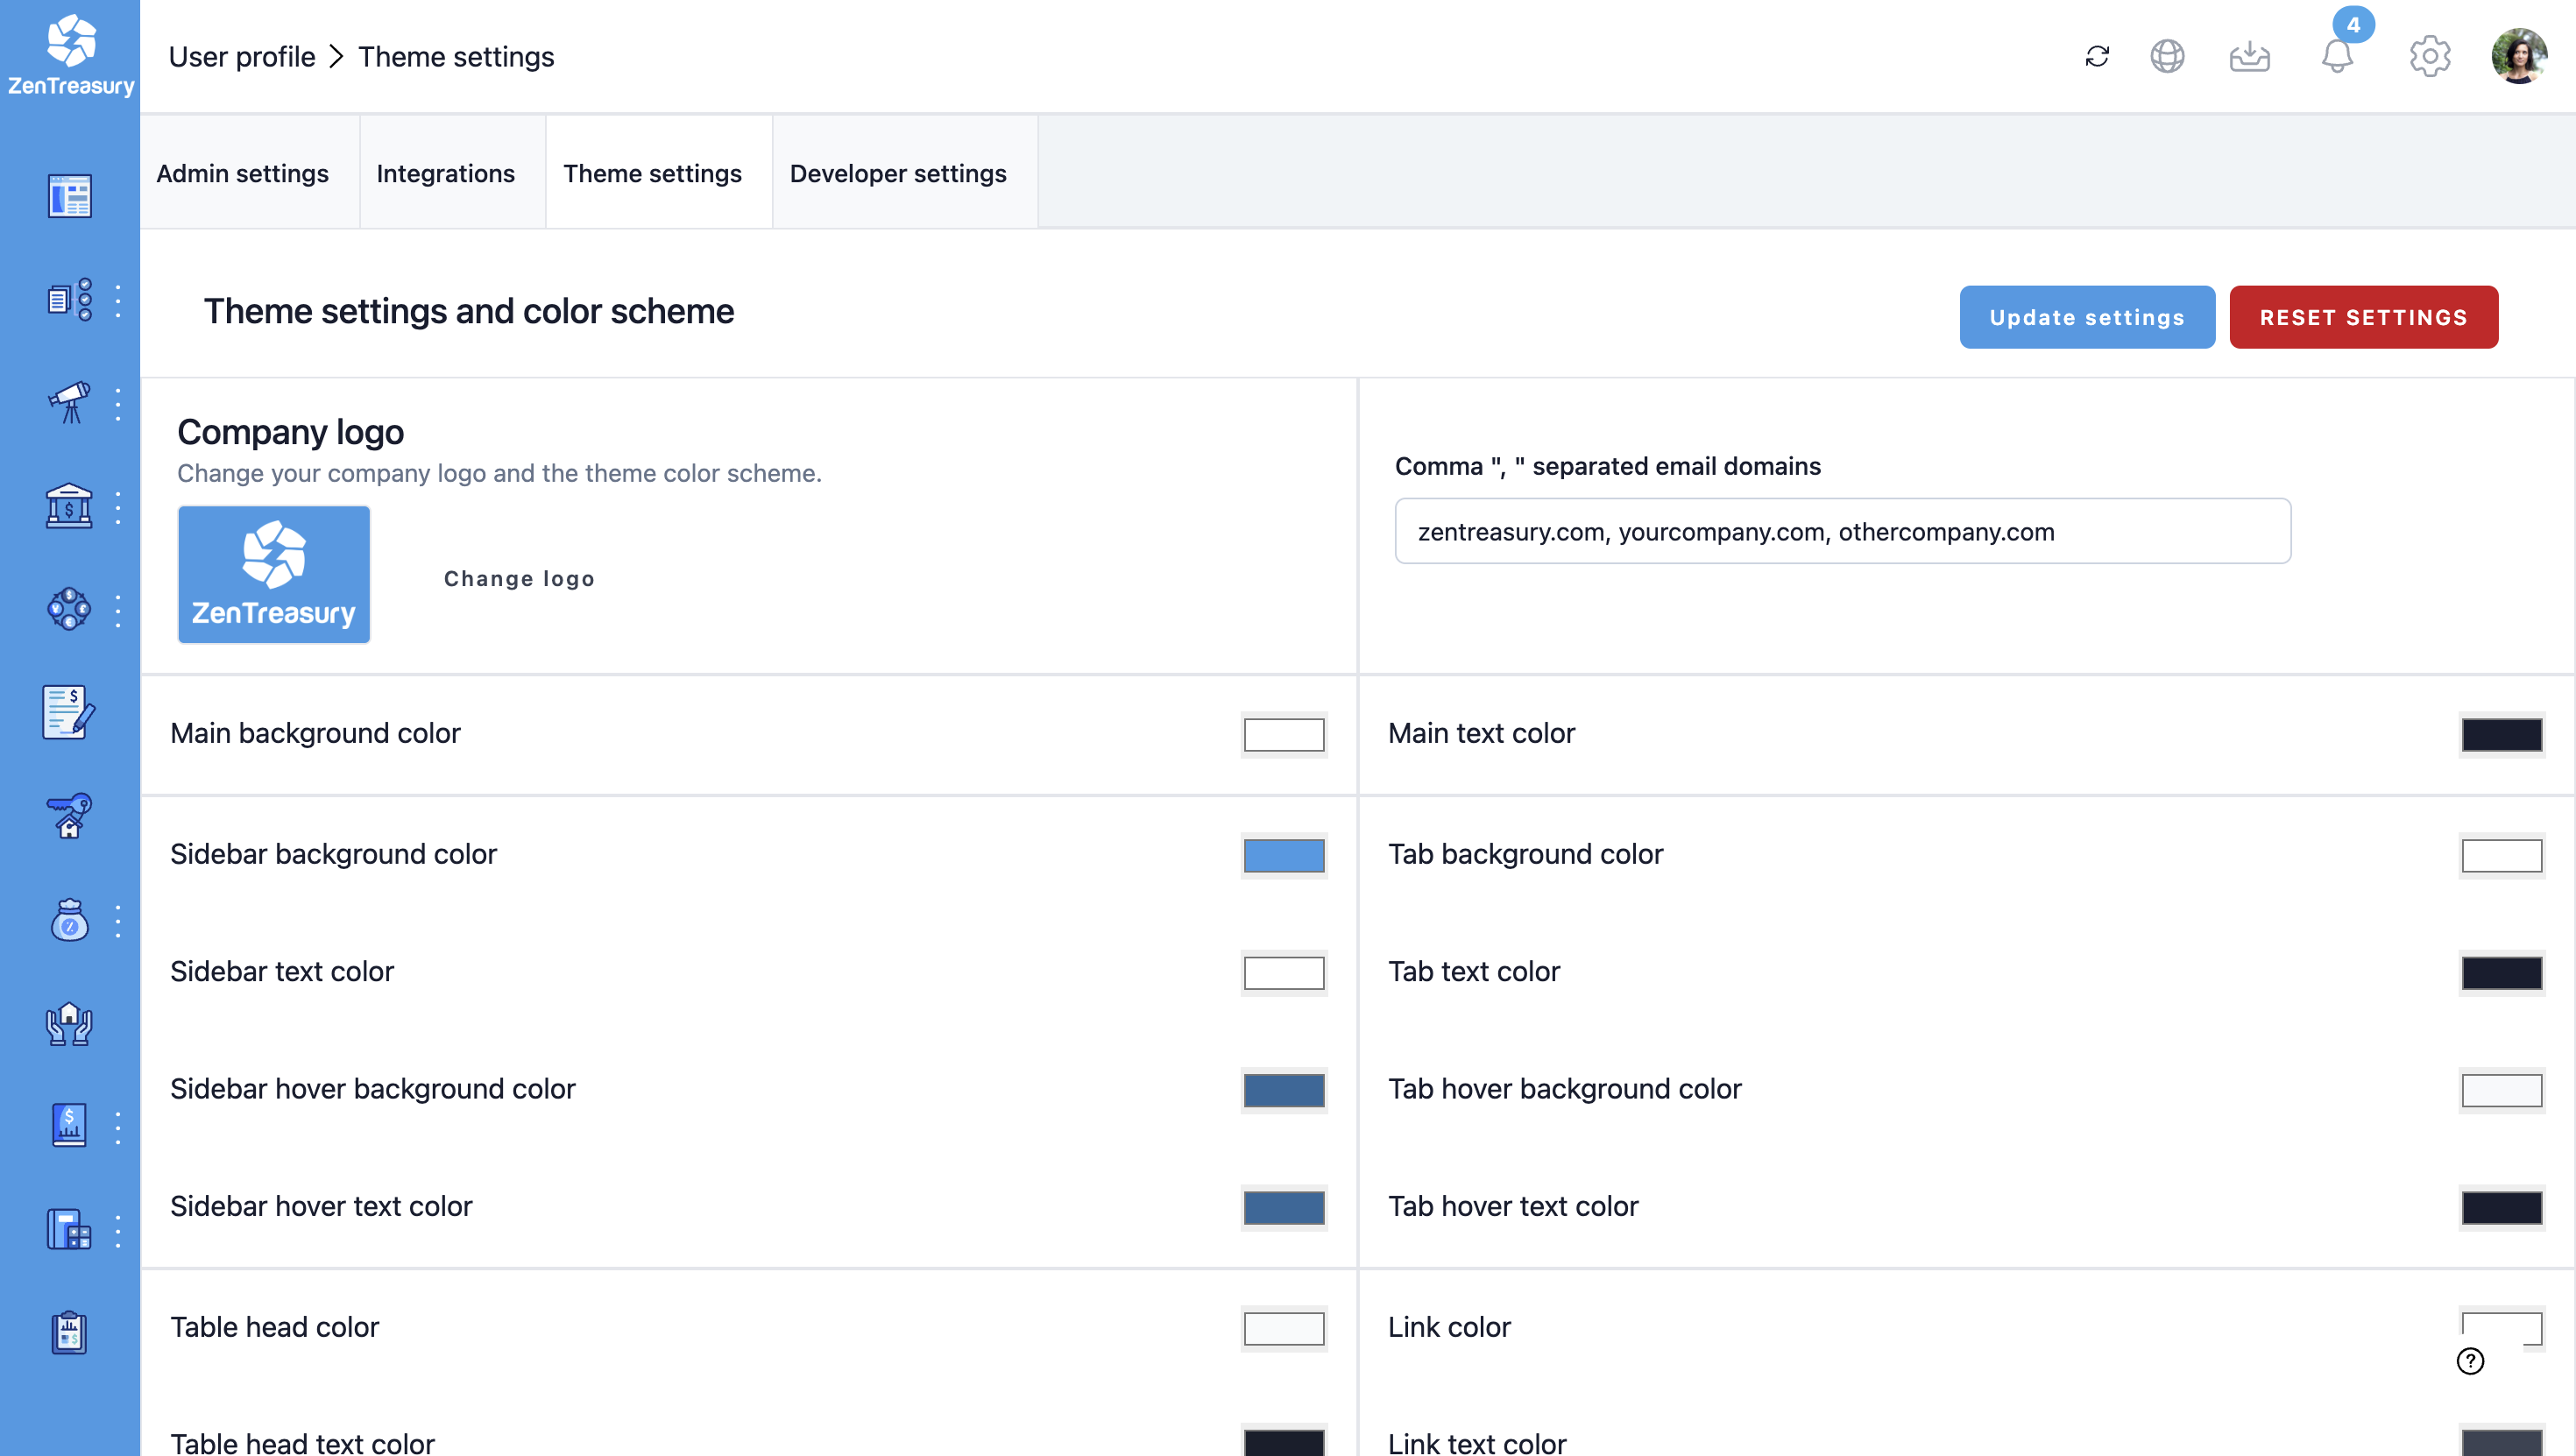
Task: Open the Main text color swatch
Action: 2501,734
